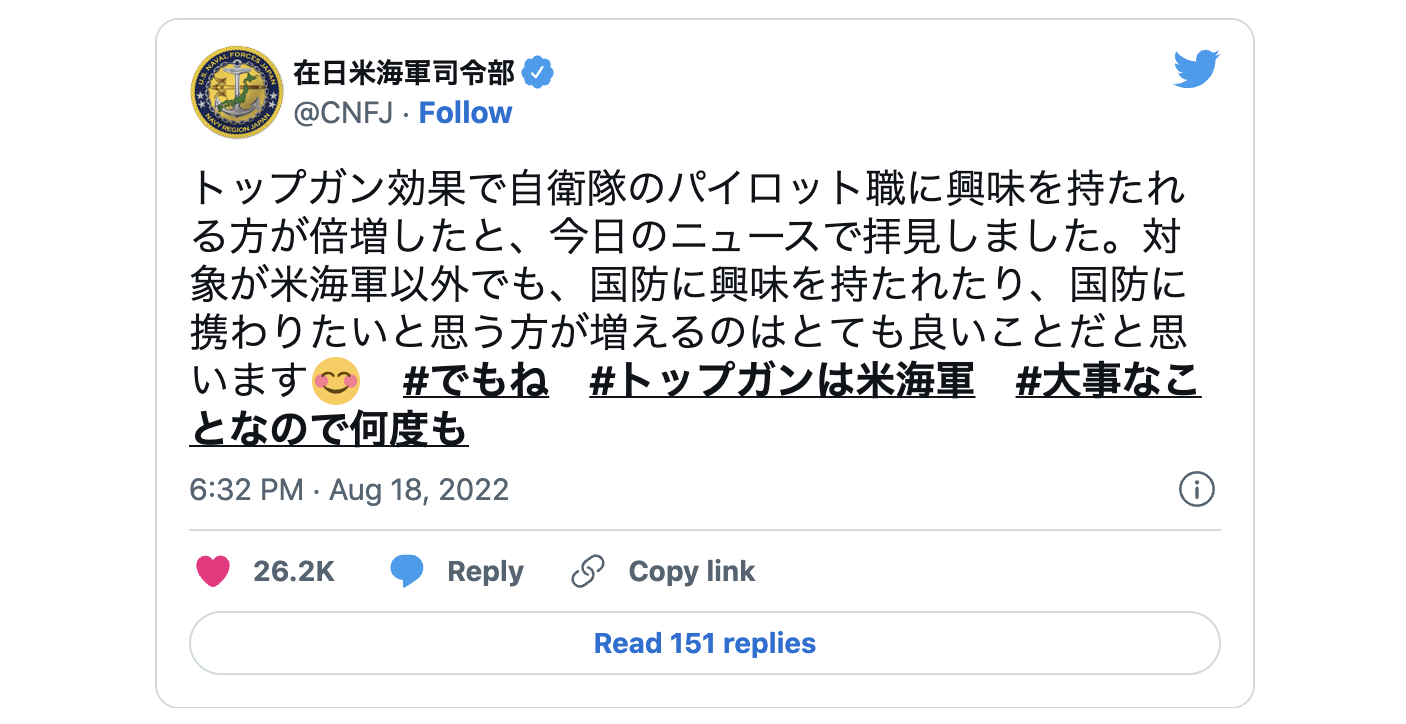Open the 在日米海軍司令部 account name
Viewport: 1406px width, 724px height.
(404, 73)
